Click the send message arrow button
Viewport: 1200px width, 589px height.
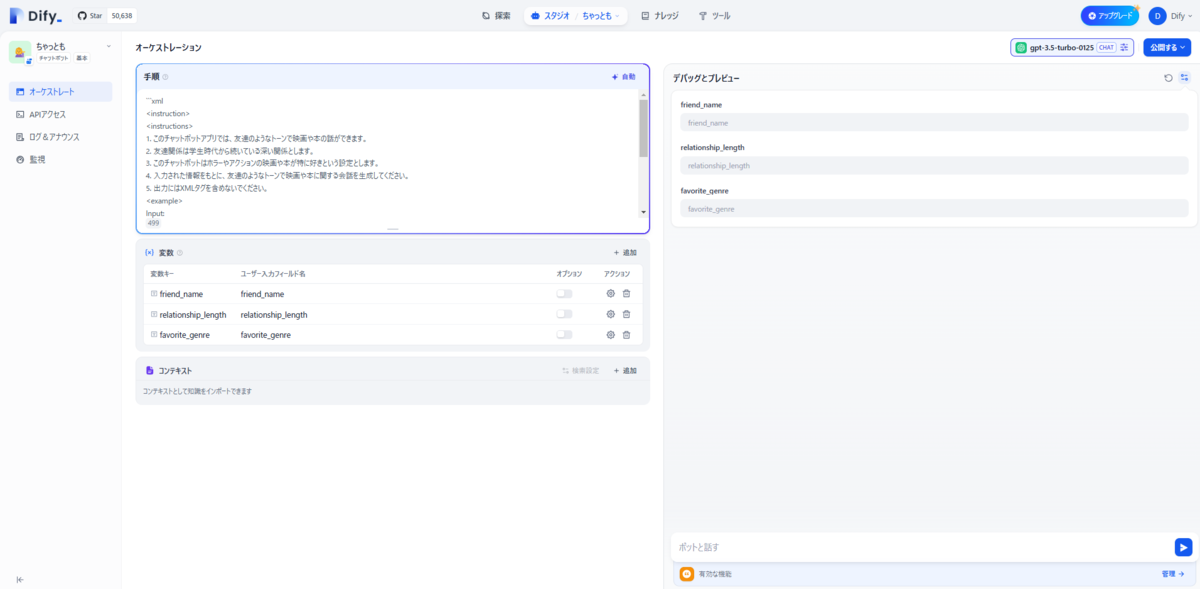1183,547
